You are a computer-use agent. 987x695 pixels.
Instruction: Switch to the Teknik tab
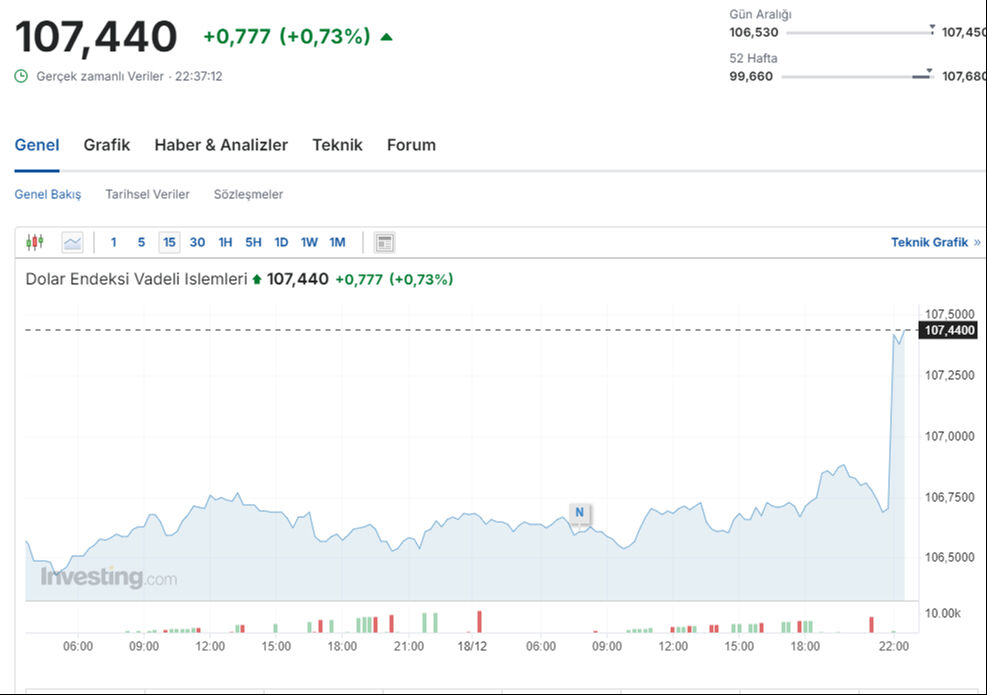[338, 145]
